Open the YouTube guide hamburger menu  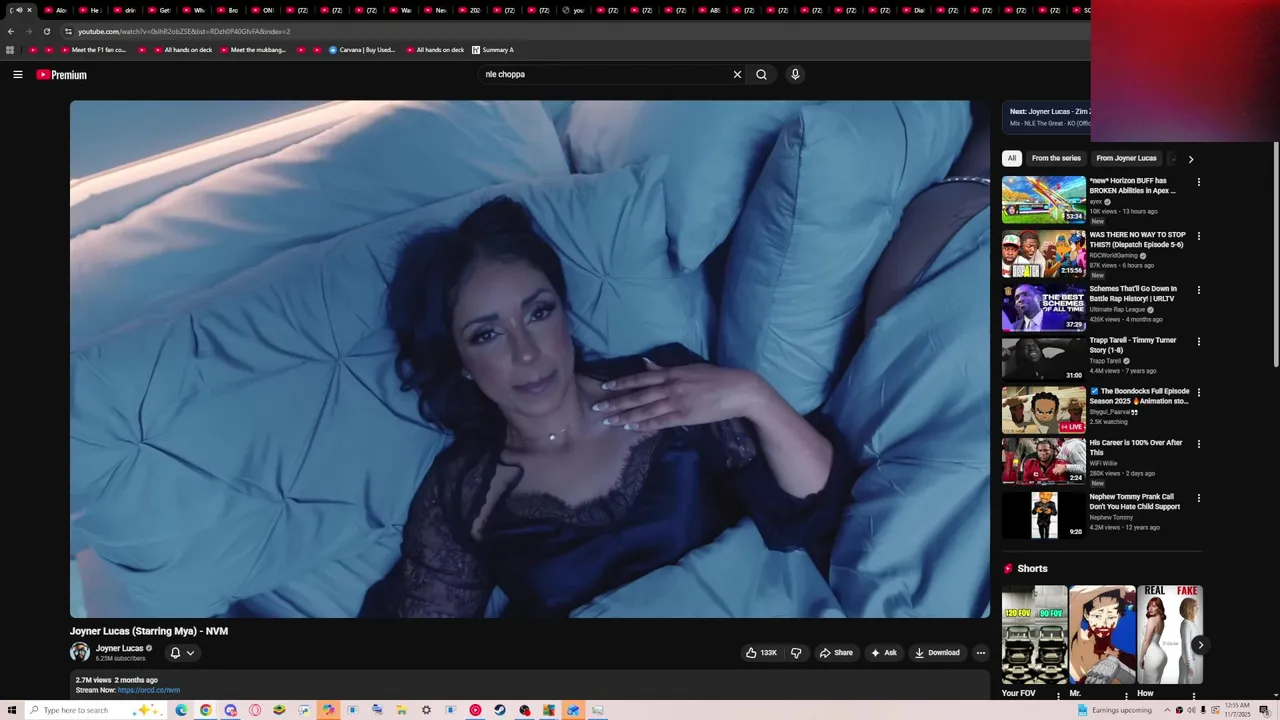(x=17, y=74)
